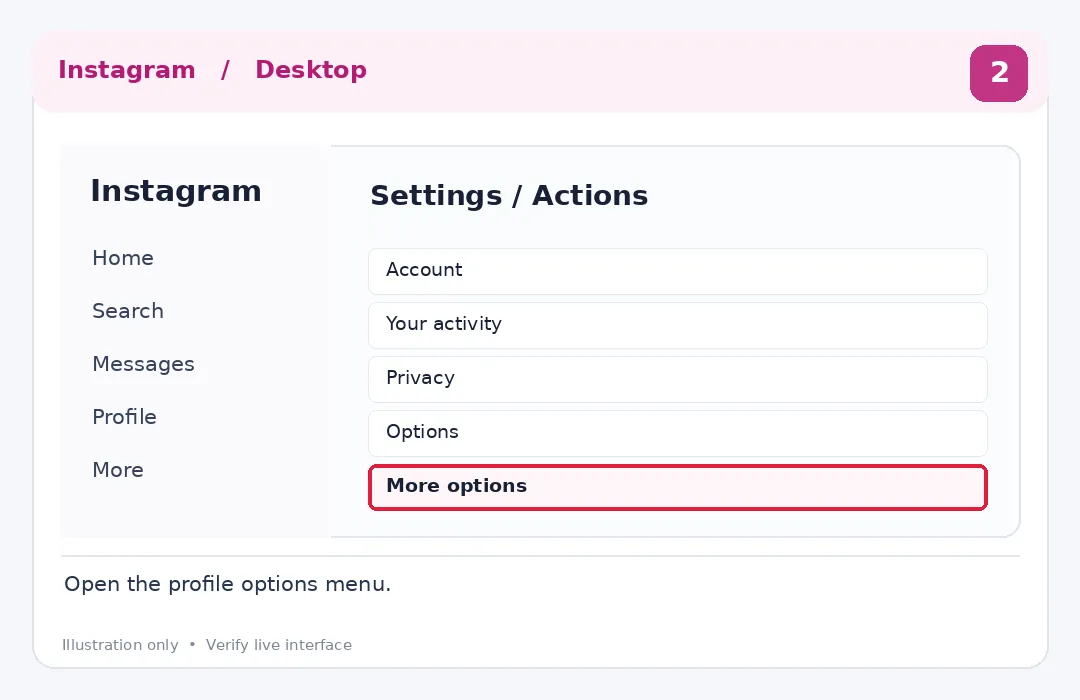Click the 'Verify live interface' footer text
1080x700 pixels.
coord(279,645)
